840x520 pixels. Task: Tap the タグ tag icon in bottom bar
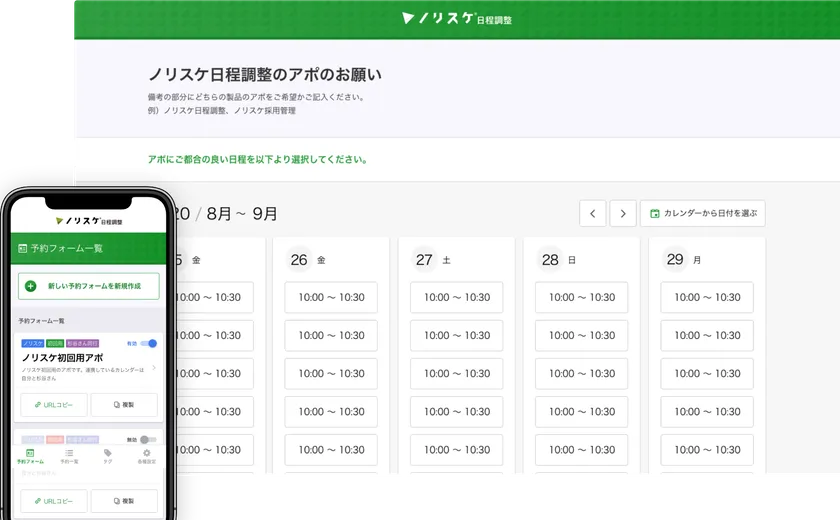[108, 454]
